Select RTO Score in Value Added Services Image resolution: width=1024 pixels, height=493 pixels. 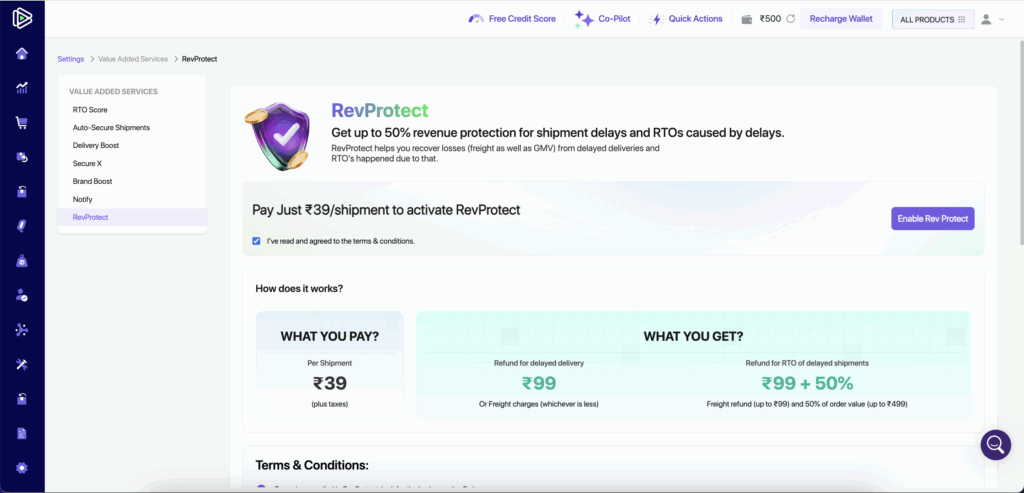(x=90, y=110)
